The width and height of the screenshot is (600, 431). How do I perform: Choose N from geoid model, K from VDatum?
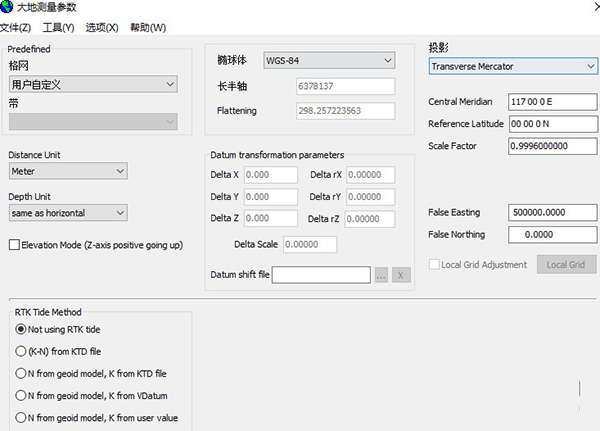21,395
